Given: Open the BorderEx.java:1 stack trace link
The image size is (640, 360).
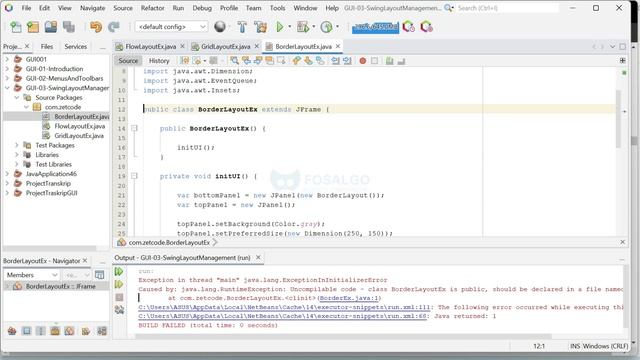Looking at the screenshot, I should coord(349,298).
